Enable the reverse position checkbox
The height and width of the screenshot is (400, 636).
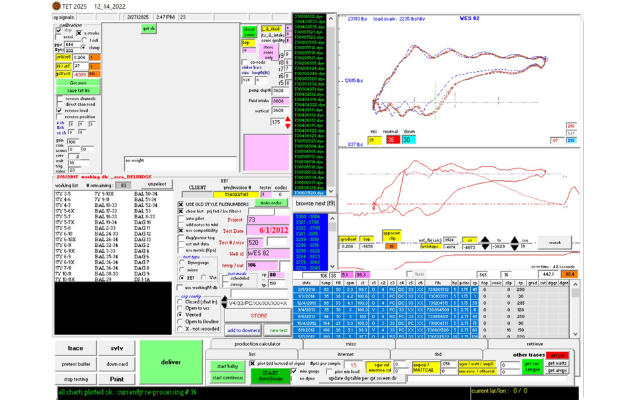click(x=60, y=117)
